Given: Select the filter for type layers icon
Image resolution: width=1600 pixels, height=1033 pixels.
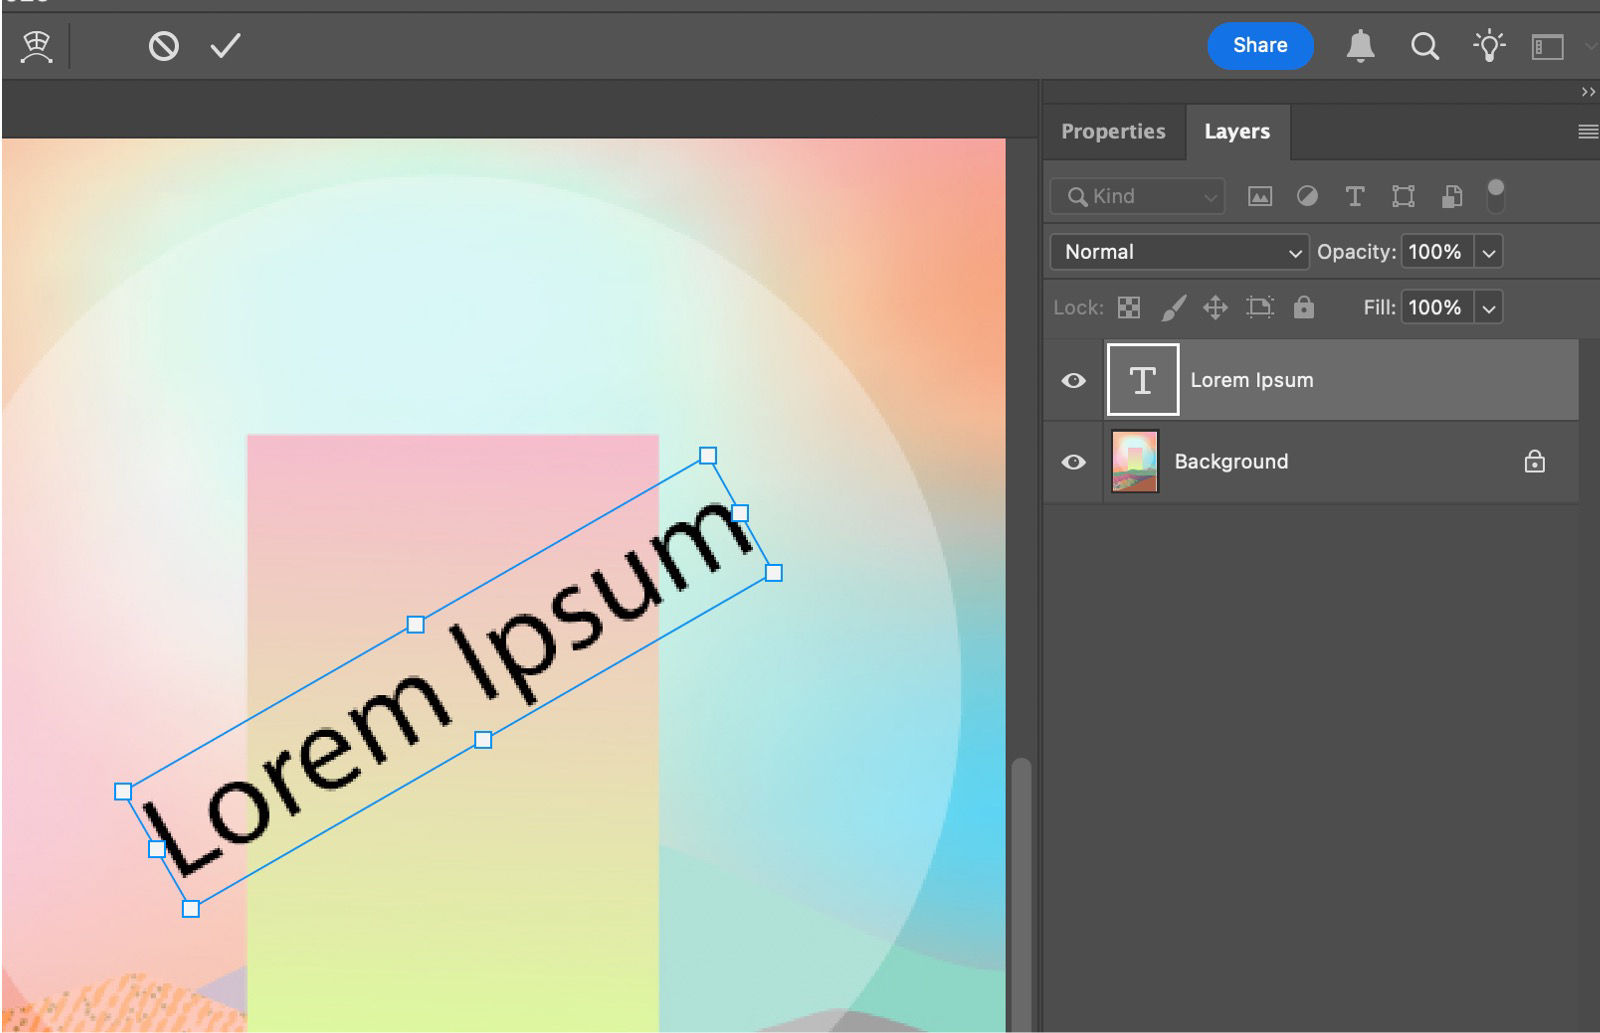Looking at the screenshot, I should point(1355,196).
